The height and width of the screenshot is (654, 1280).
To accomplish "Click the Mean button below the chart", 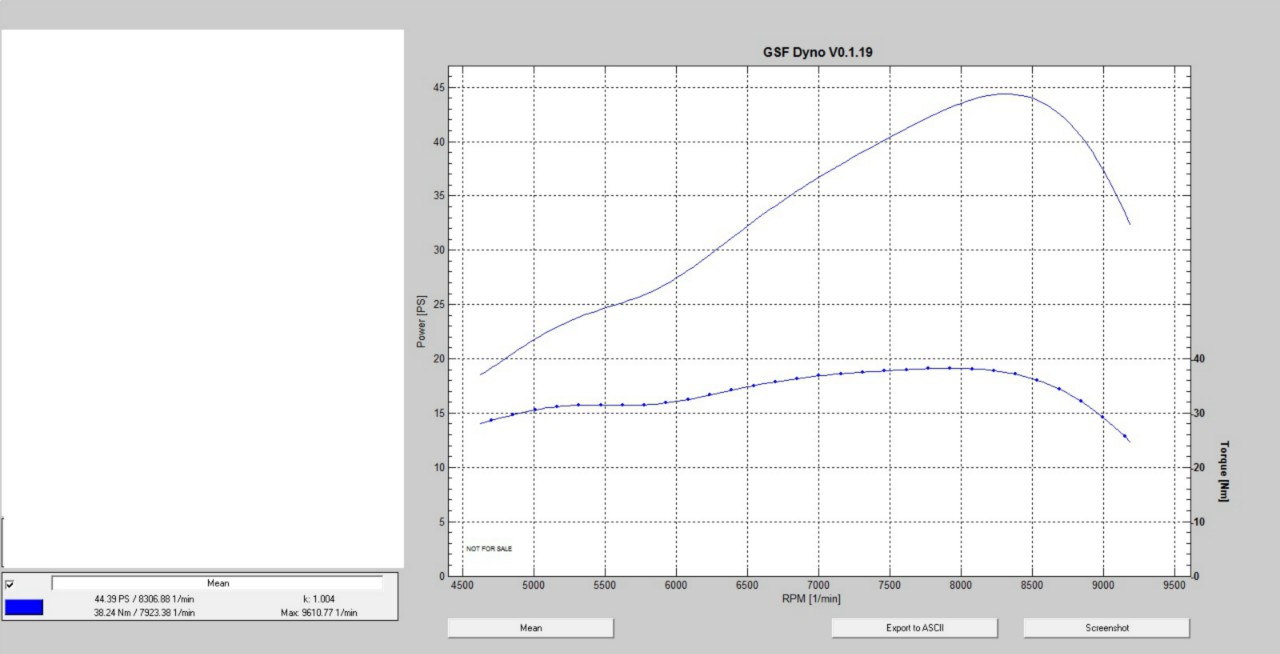I will [x=530, y=628].
